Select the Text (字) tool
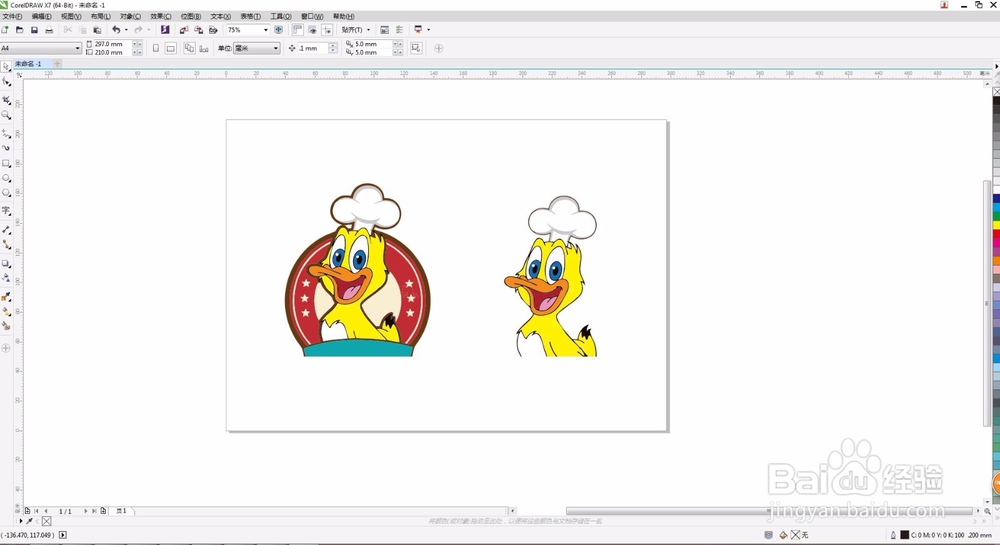1000x545 pixels. click(x=6, y=210)
